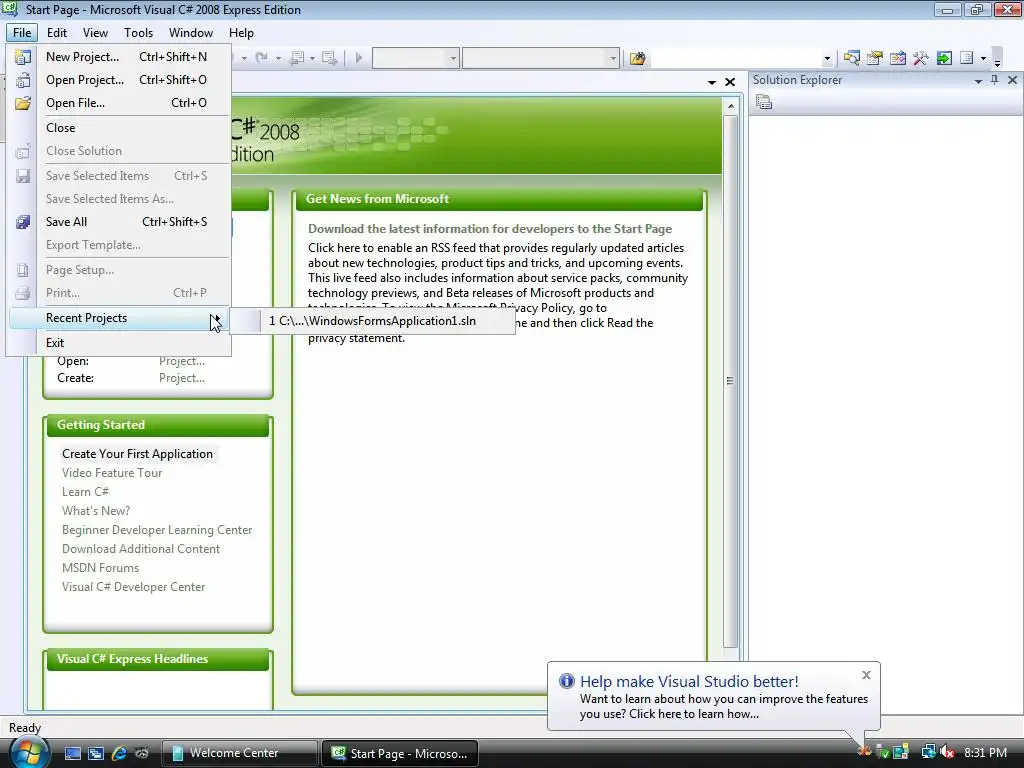Click the Start Page green arrow toolbar icon
Viewport: 1024px width, 768px height.
944,58
